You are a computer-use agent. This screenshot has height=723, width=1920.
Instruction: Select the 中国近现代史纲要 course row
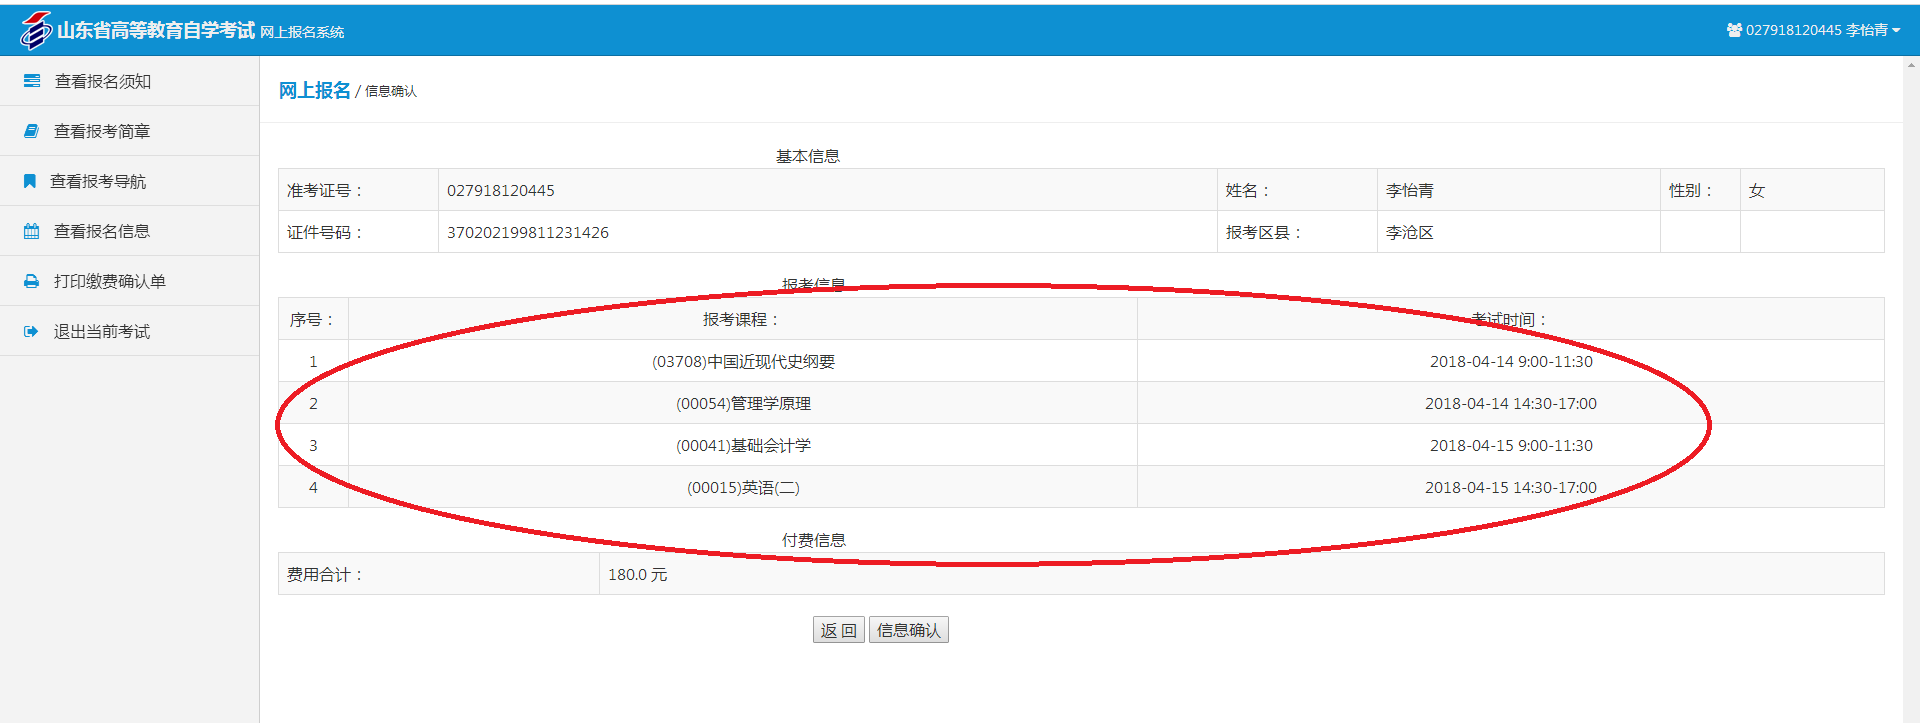pos(743,361)
